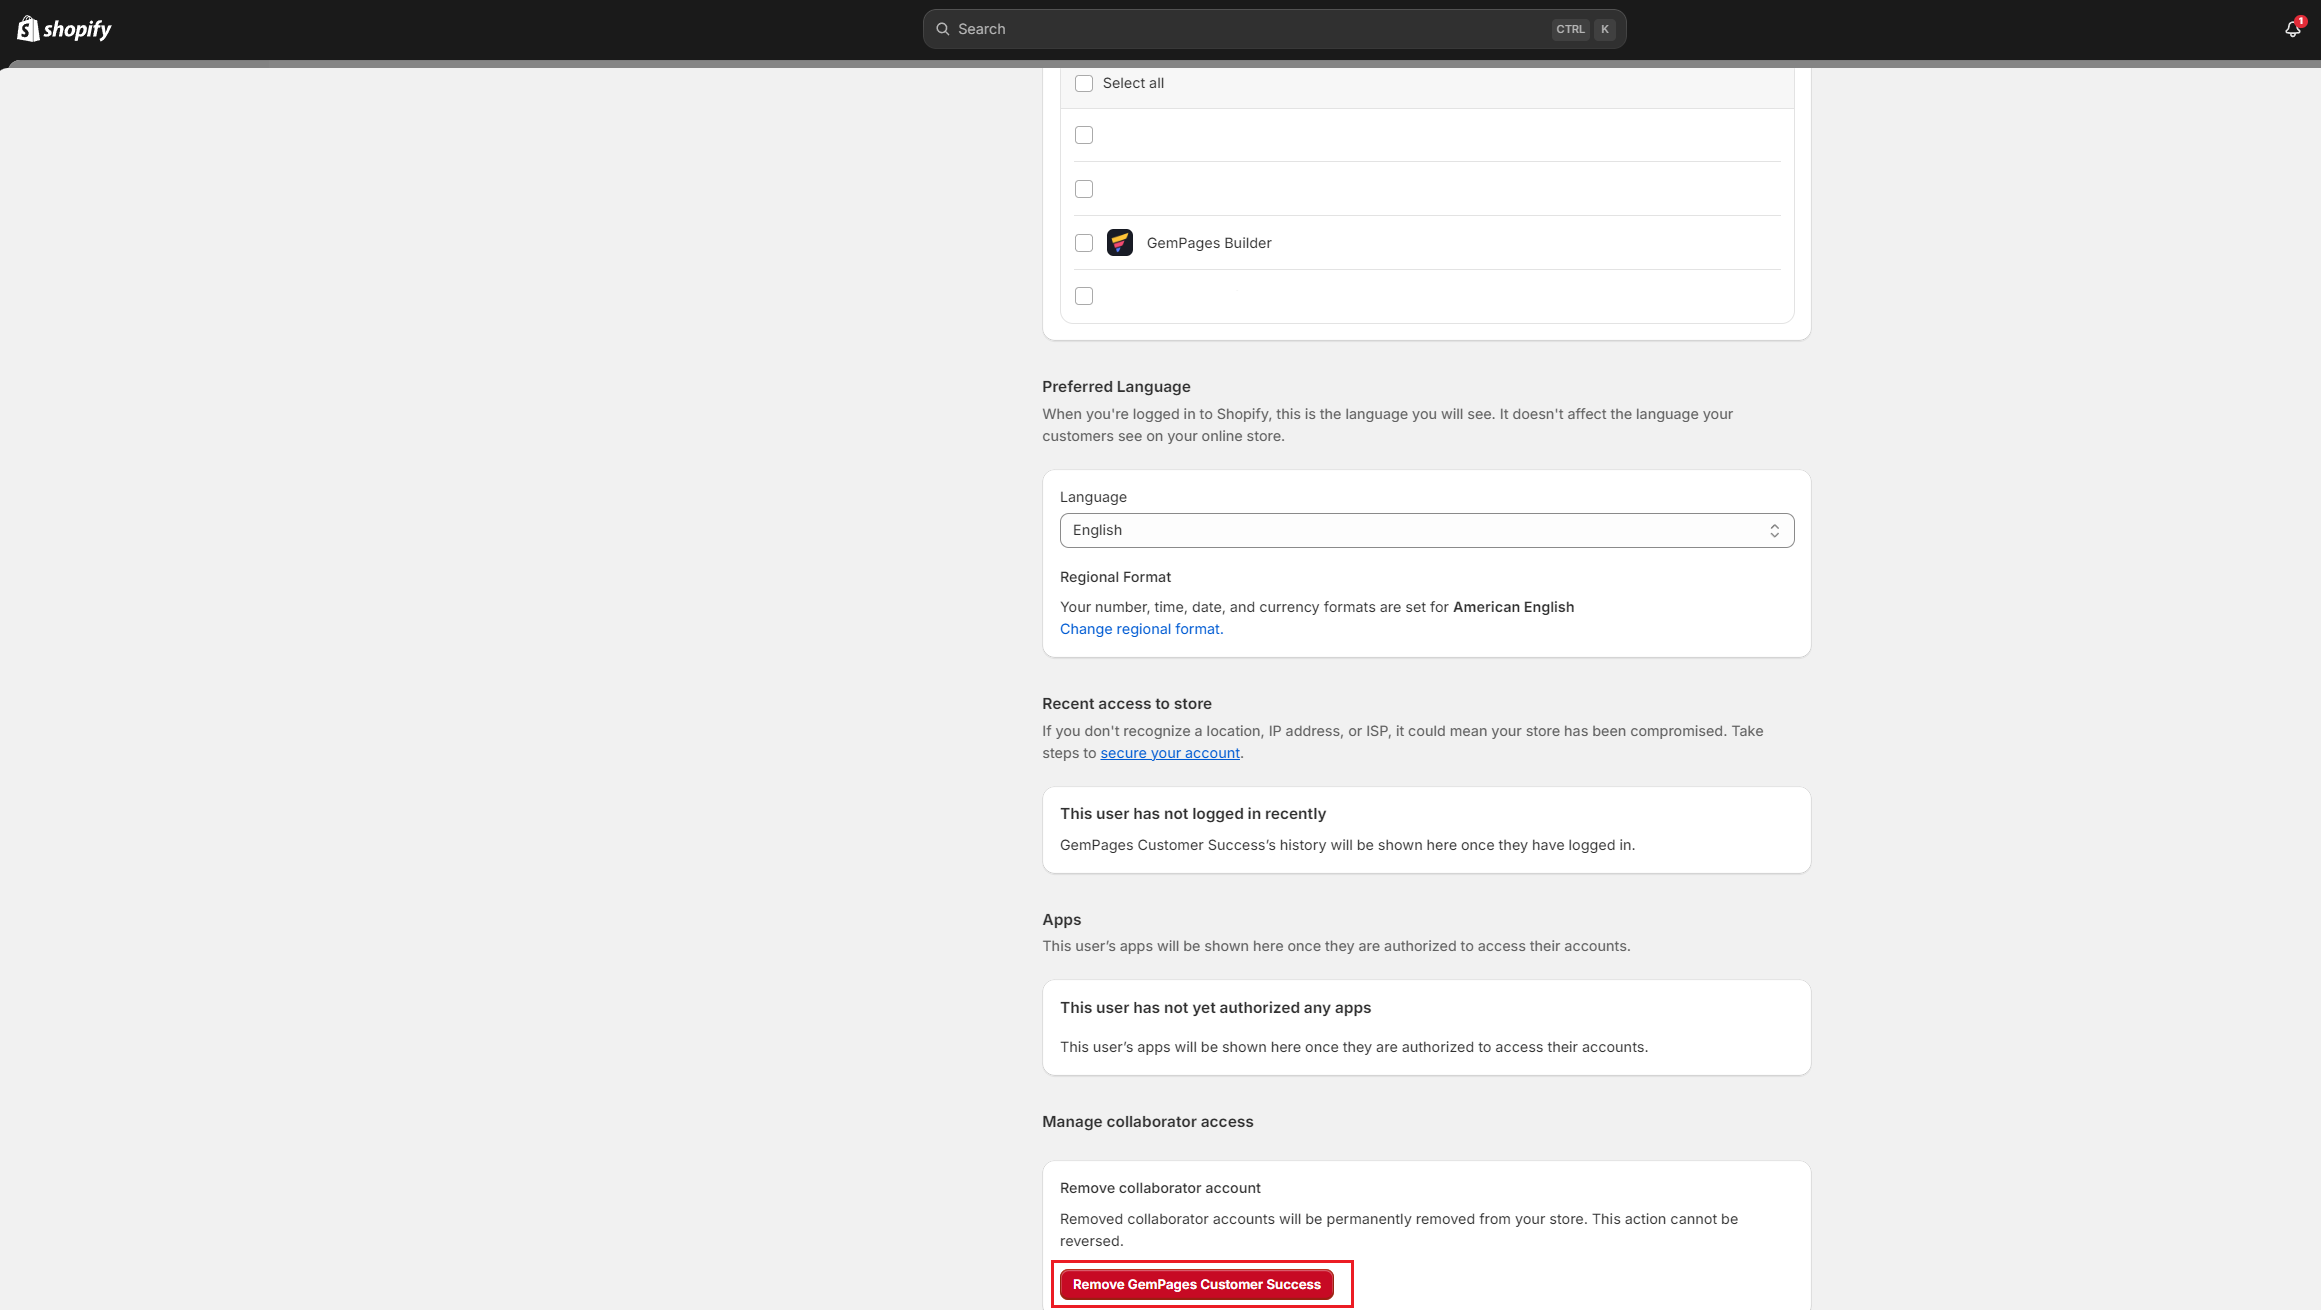Open the notifications bell
The height and width of the screenshot is (1310, 2321).
(2291, 30)
